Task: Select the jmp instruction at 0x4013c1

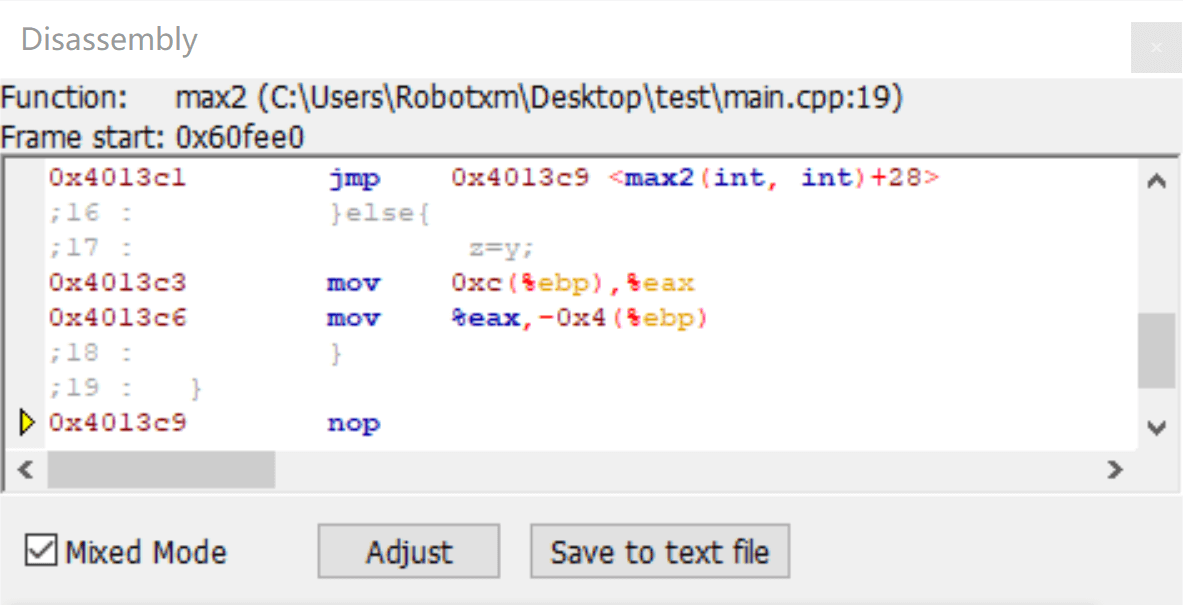Action: 354,179
